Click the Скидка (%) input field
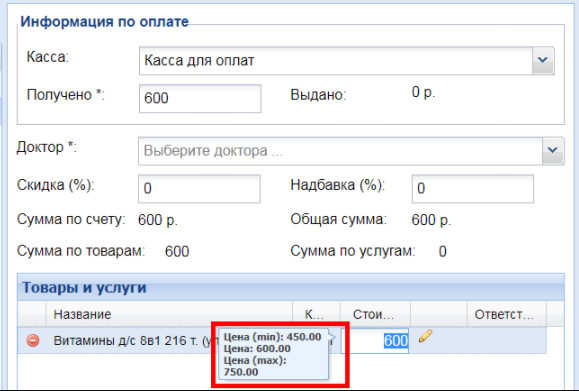The height and width of the screenshot is (391, 579). coord(199,189)
